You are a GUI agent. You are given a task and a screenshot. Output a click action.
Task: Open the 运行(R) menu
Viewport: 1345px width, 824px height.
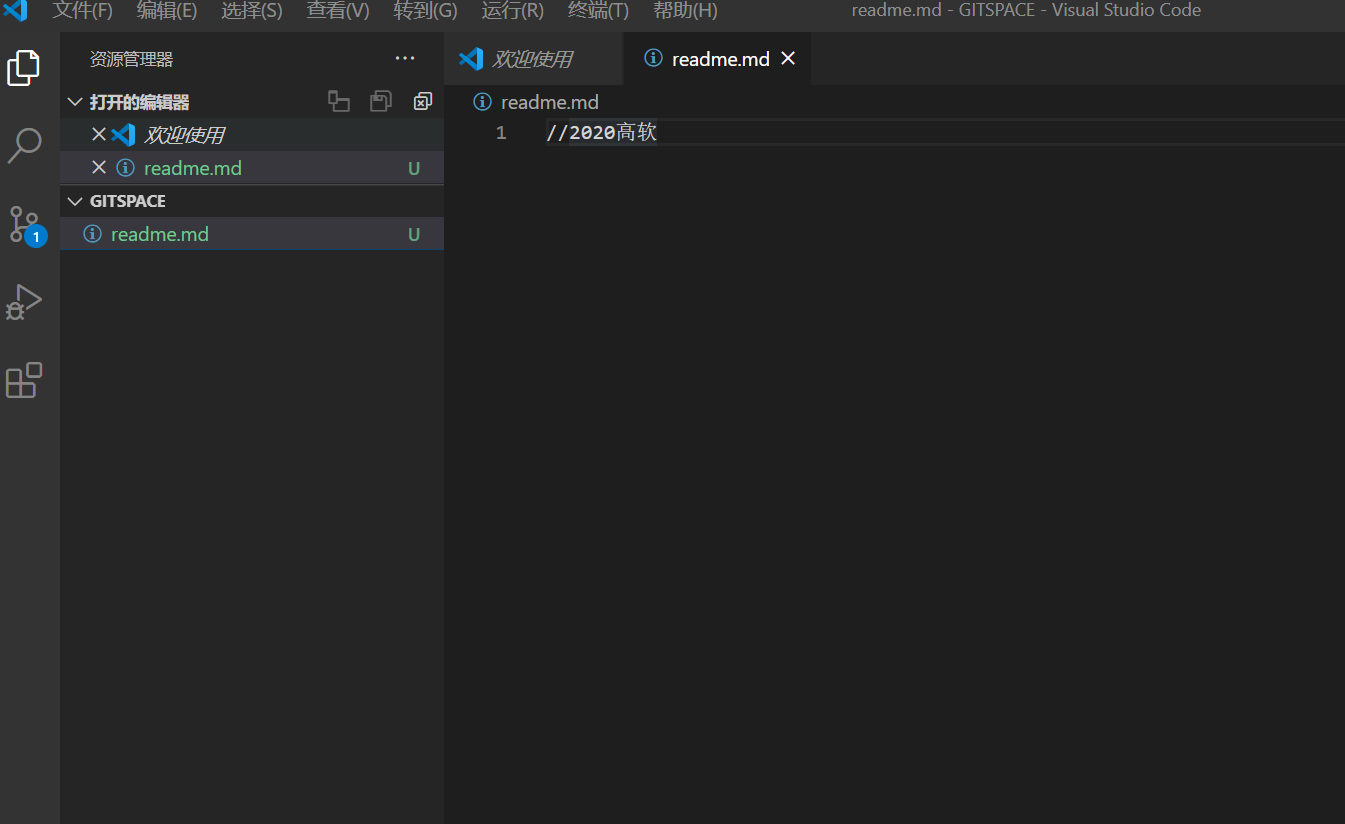tap(513, 11)
